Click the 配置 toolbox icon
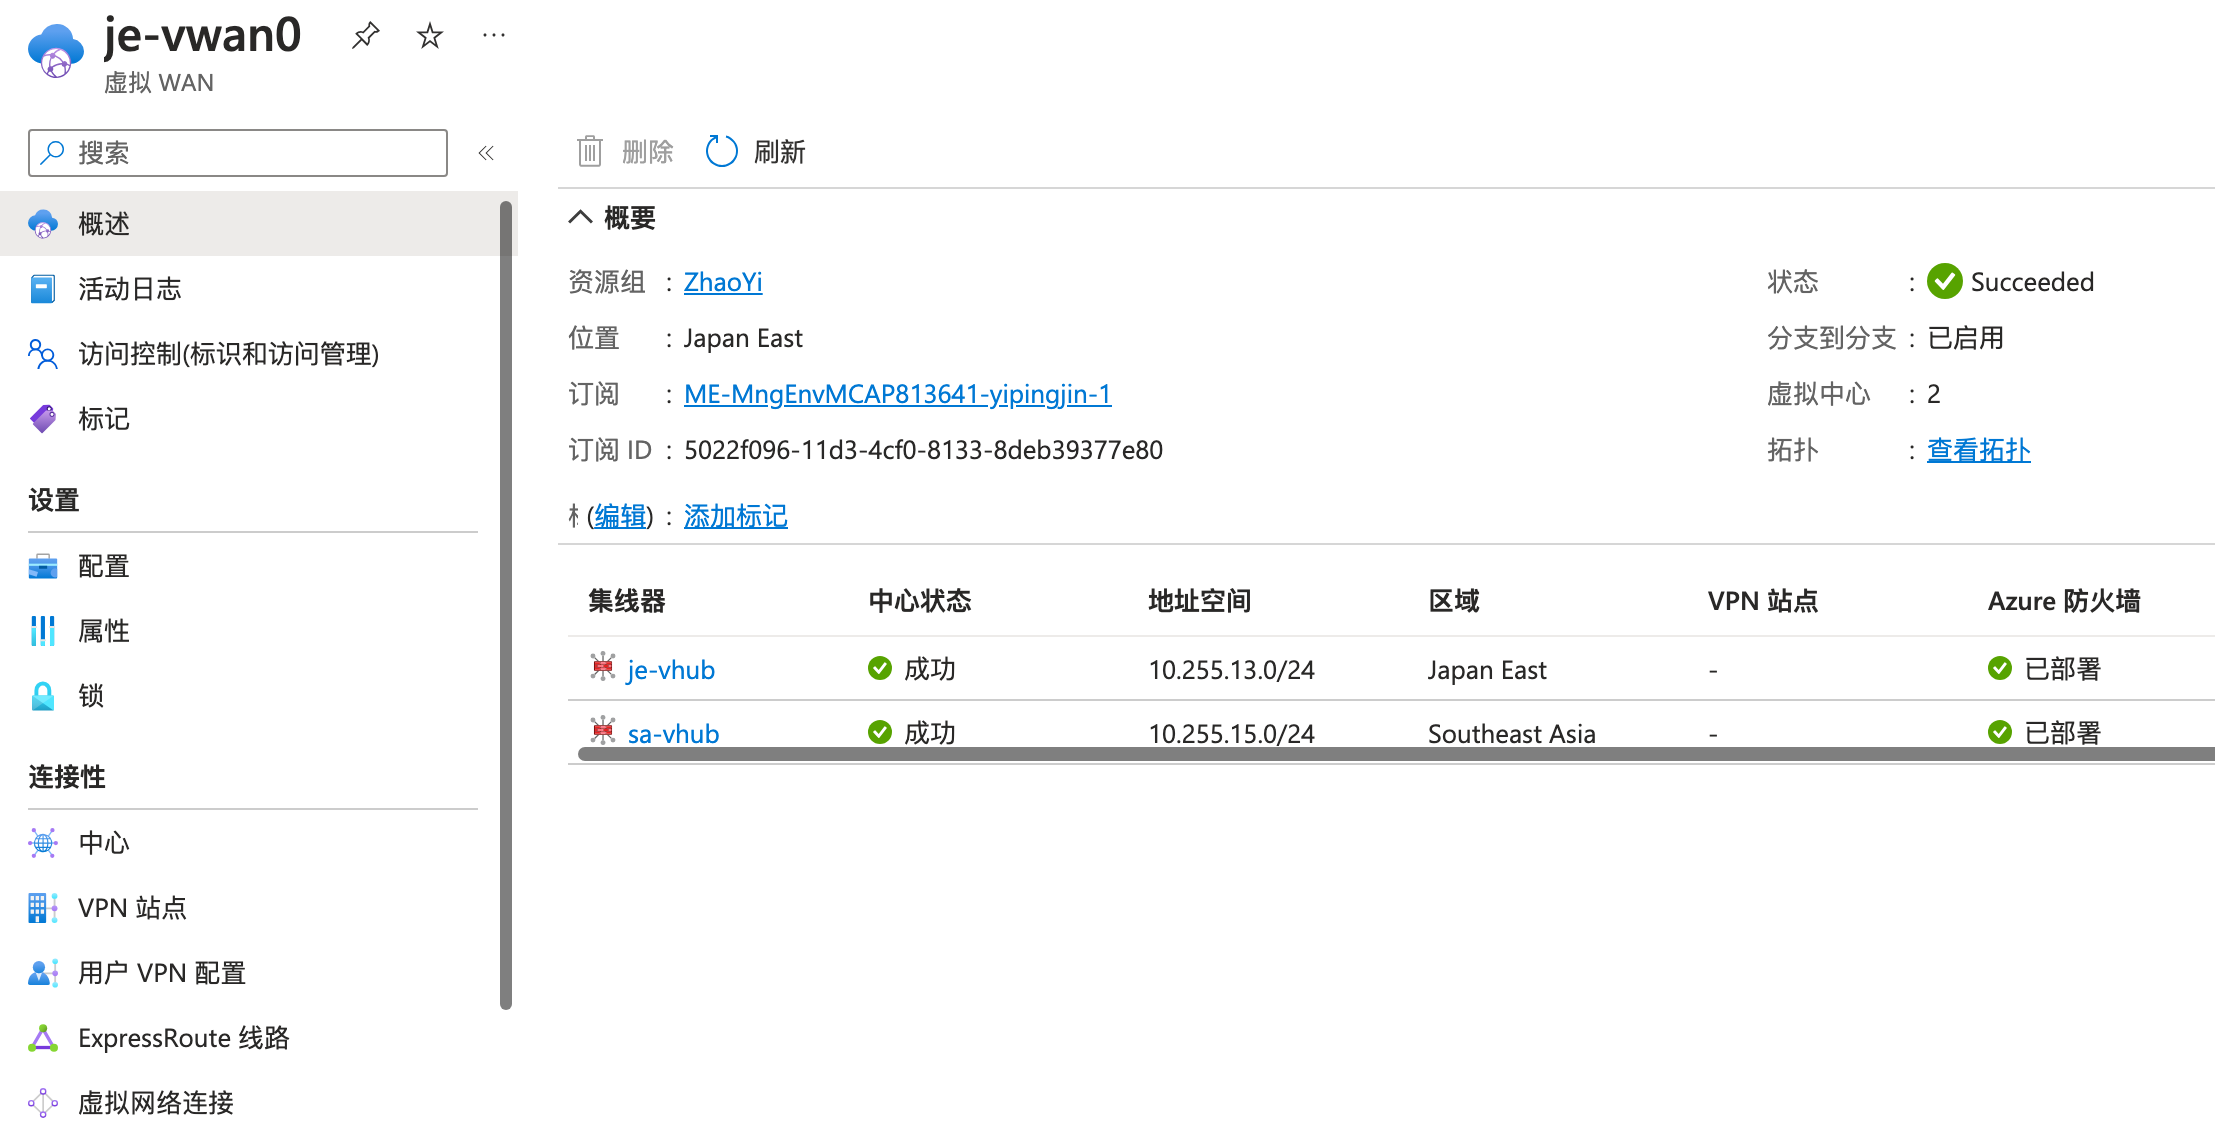Viewport: 2215px width, 1132px height. point(43,566)
